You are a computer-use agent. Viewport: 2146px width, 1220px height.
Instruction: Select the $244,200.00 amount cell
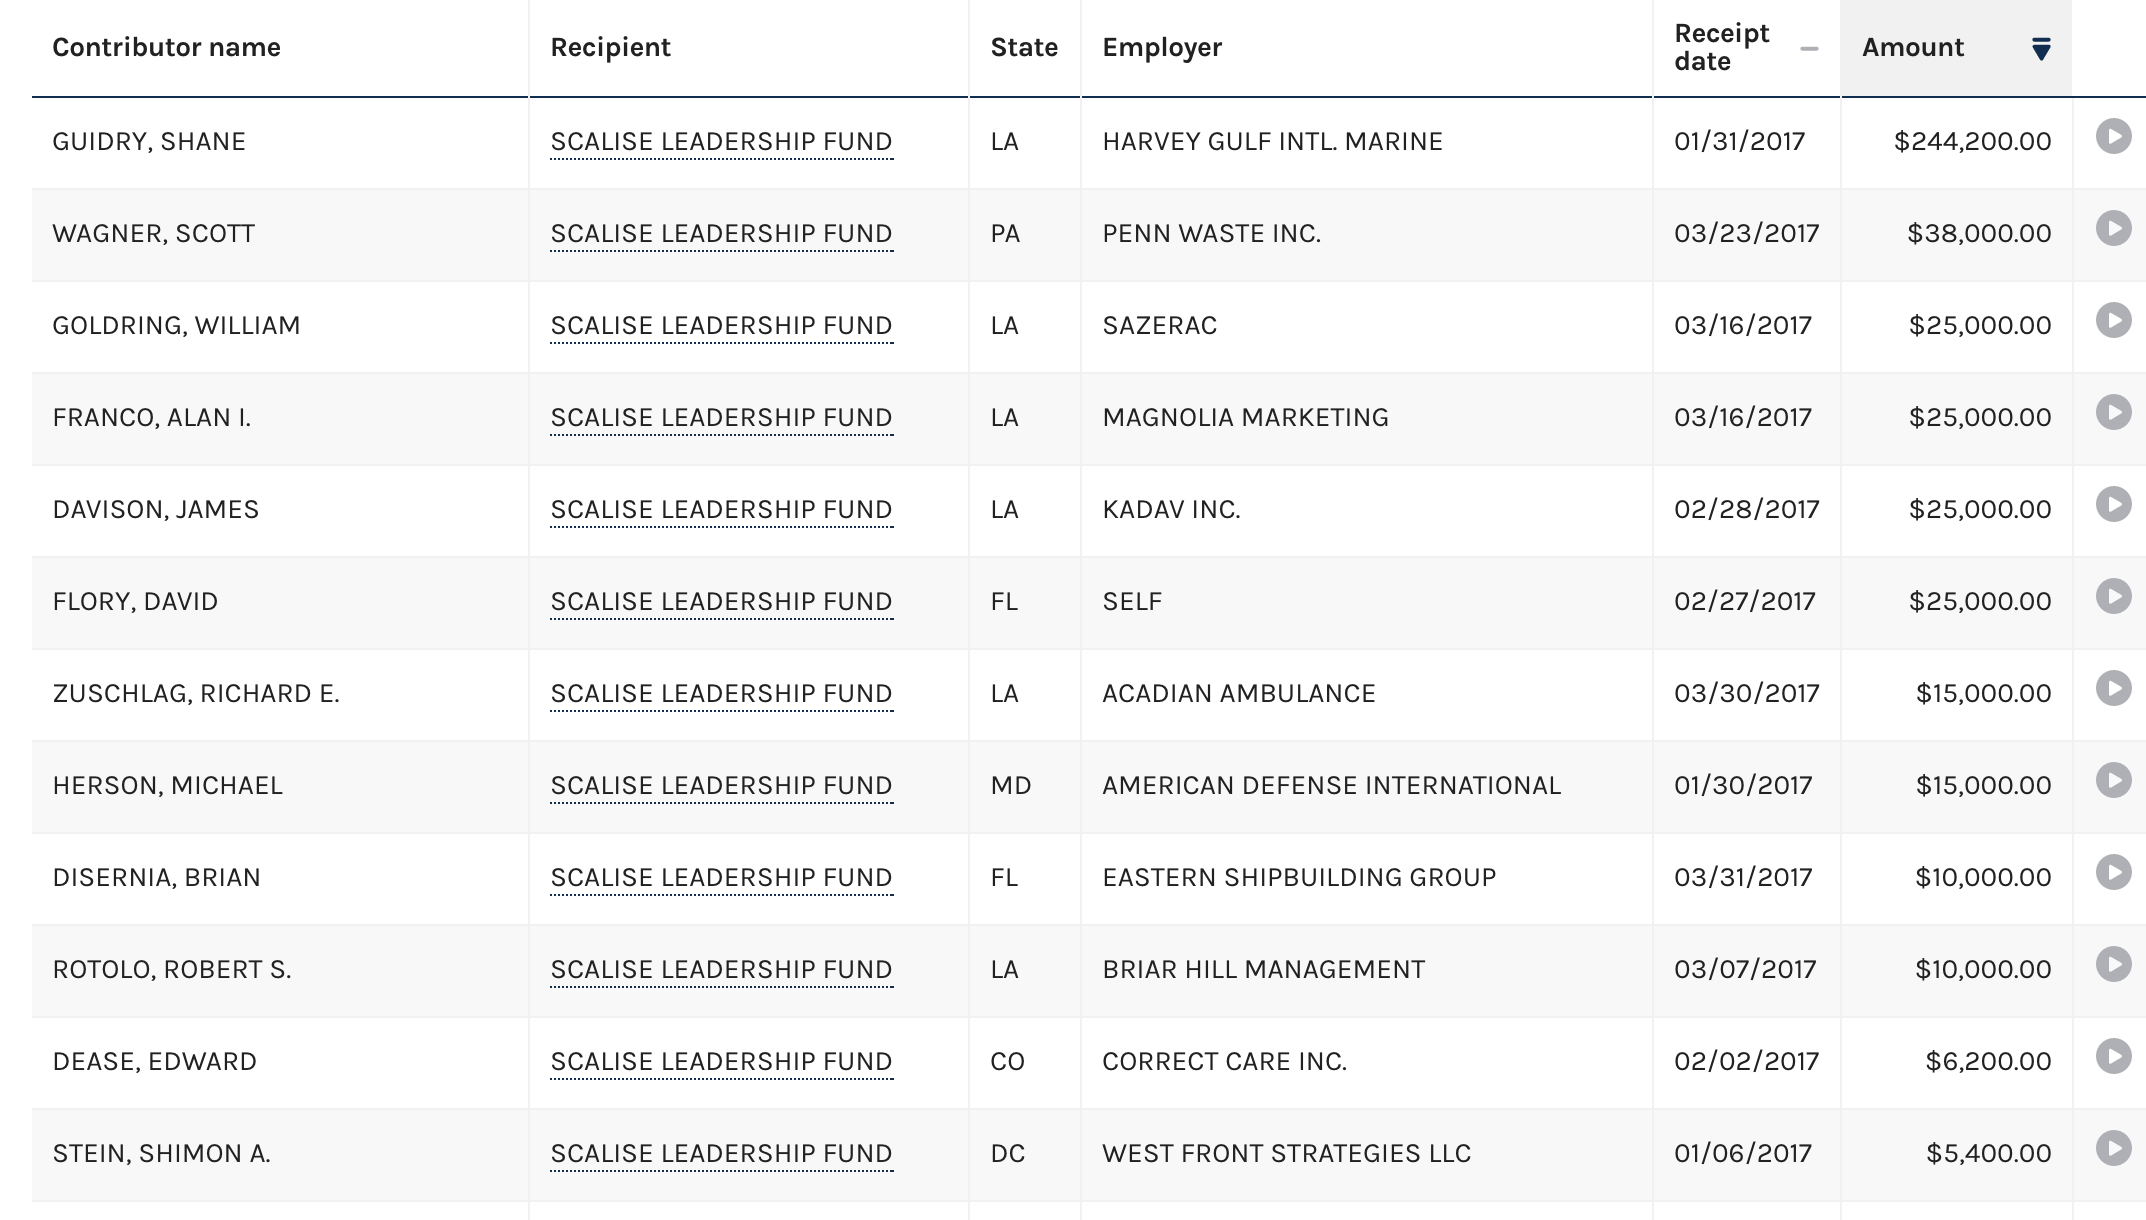click(x=1956, y=142)
